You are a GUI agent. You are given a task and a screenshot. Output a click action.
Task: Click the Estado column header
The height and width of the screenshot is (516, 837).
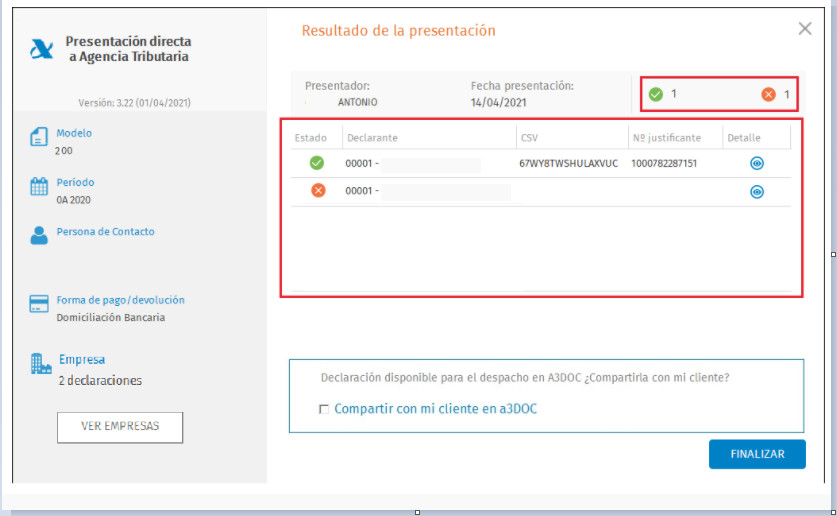(x=311, y=138)
